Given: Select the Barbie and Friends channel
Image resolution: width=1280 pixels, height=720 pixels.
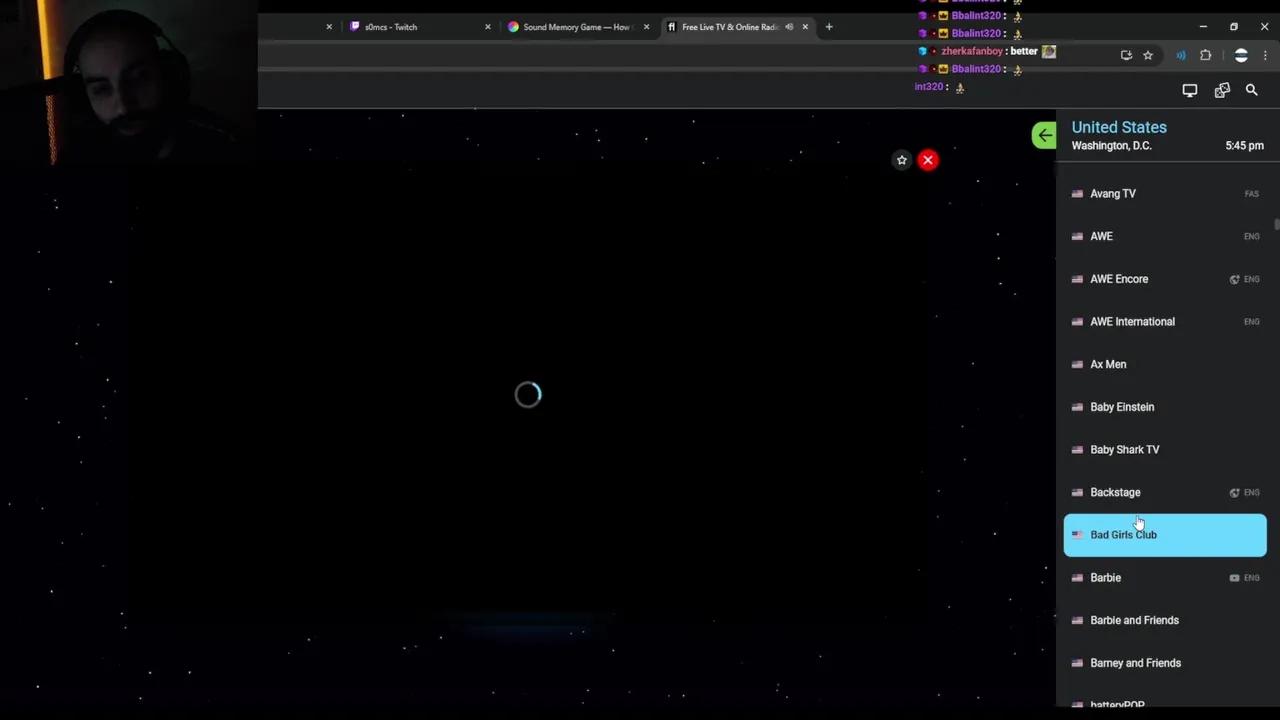Looking at the screenshot, I should coord(1165,620).
